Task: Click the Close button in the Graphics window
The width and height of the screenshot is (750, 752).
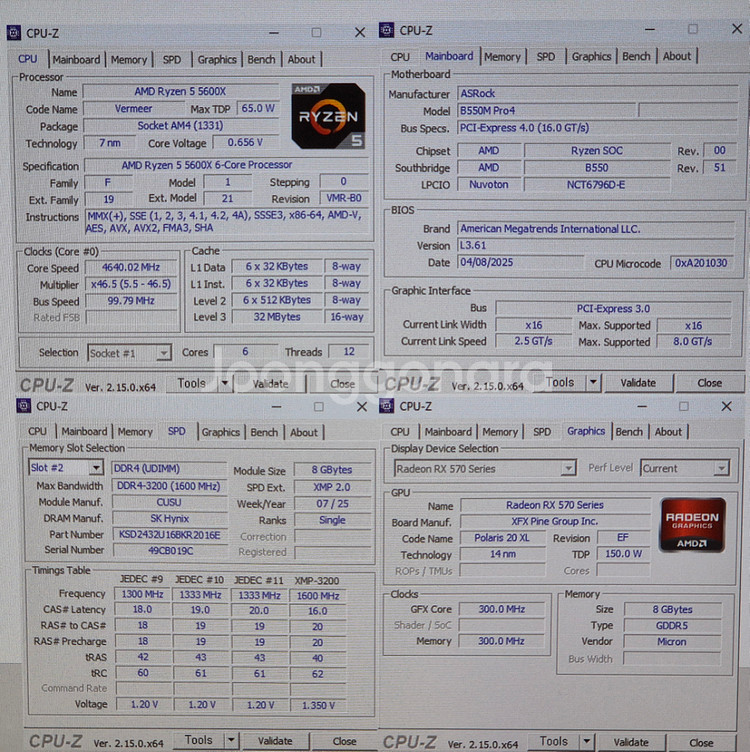Action: 701,742
